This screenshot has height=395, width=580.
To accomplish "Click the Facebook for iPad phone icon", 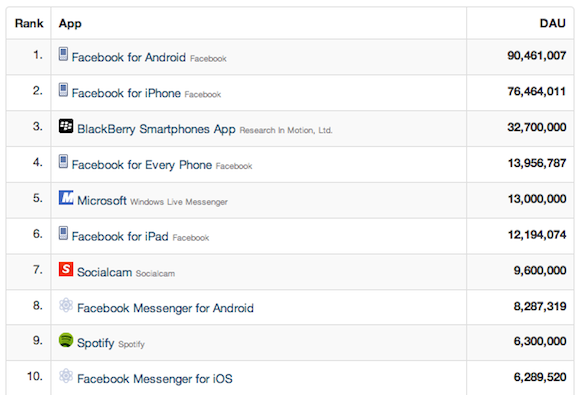I will pyautogui.click(x=63, y=233).
